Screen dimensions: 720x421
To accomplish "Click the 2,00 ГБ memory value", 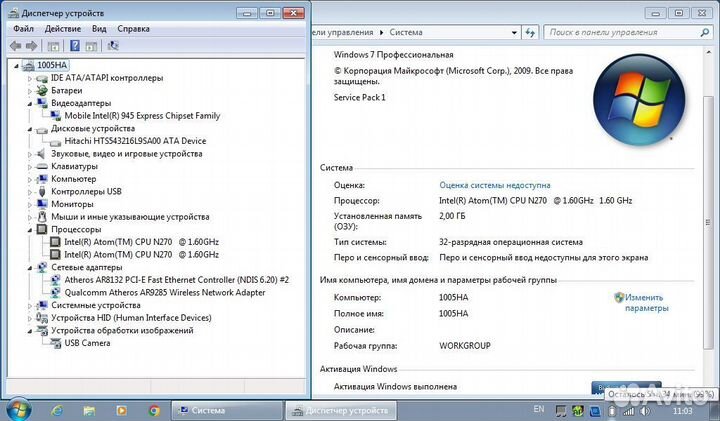I will pos(452,216).
